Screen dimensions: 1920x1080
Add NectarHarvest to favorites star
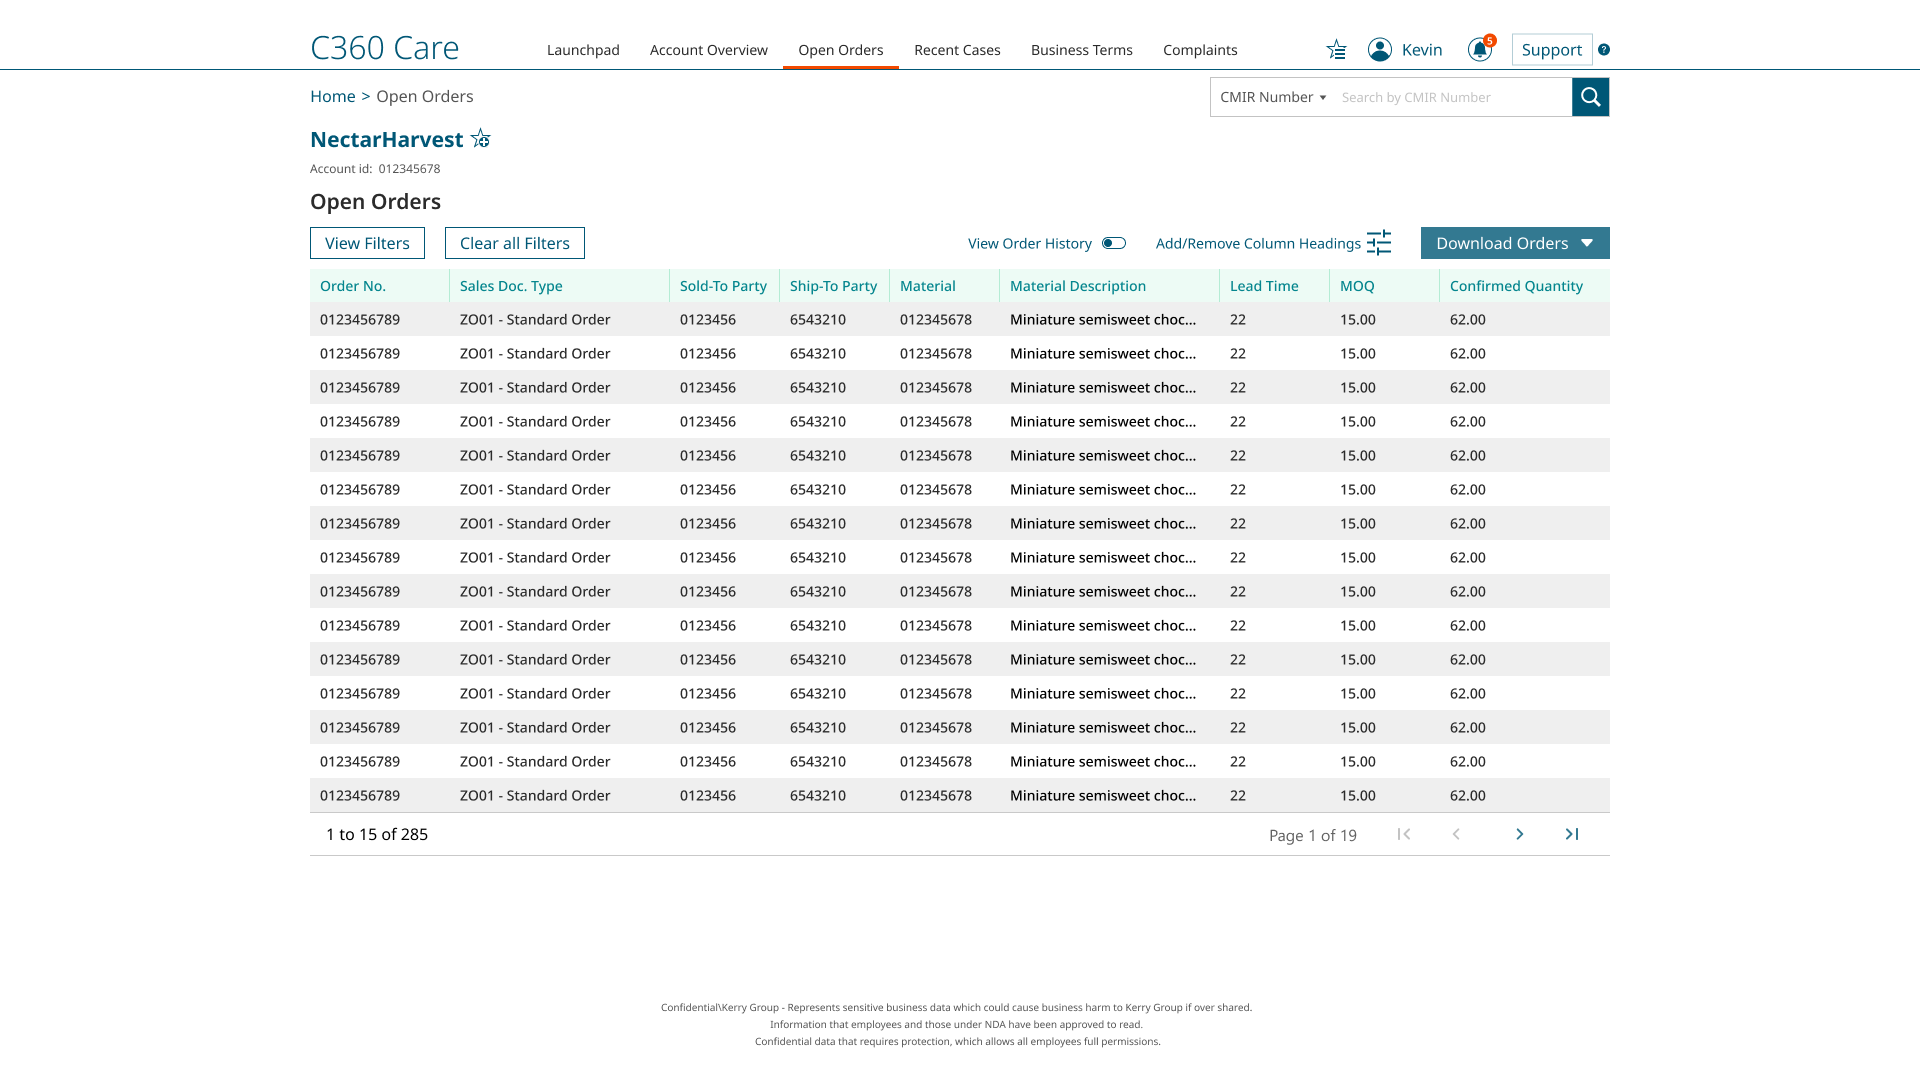(x=481, y=139)
